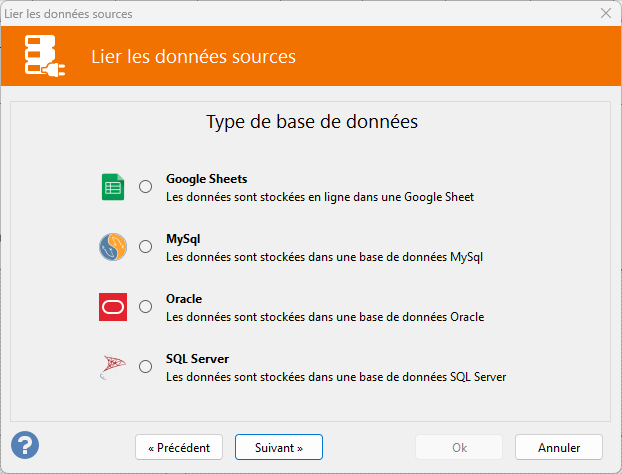Select the Oracle radio button
The image size is (622, 474).
coord(146,306)
